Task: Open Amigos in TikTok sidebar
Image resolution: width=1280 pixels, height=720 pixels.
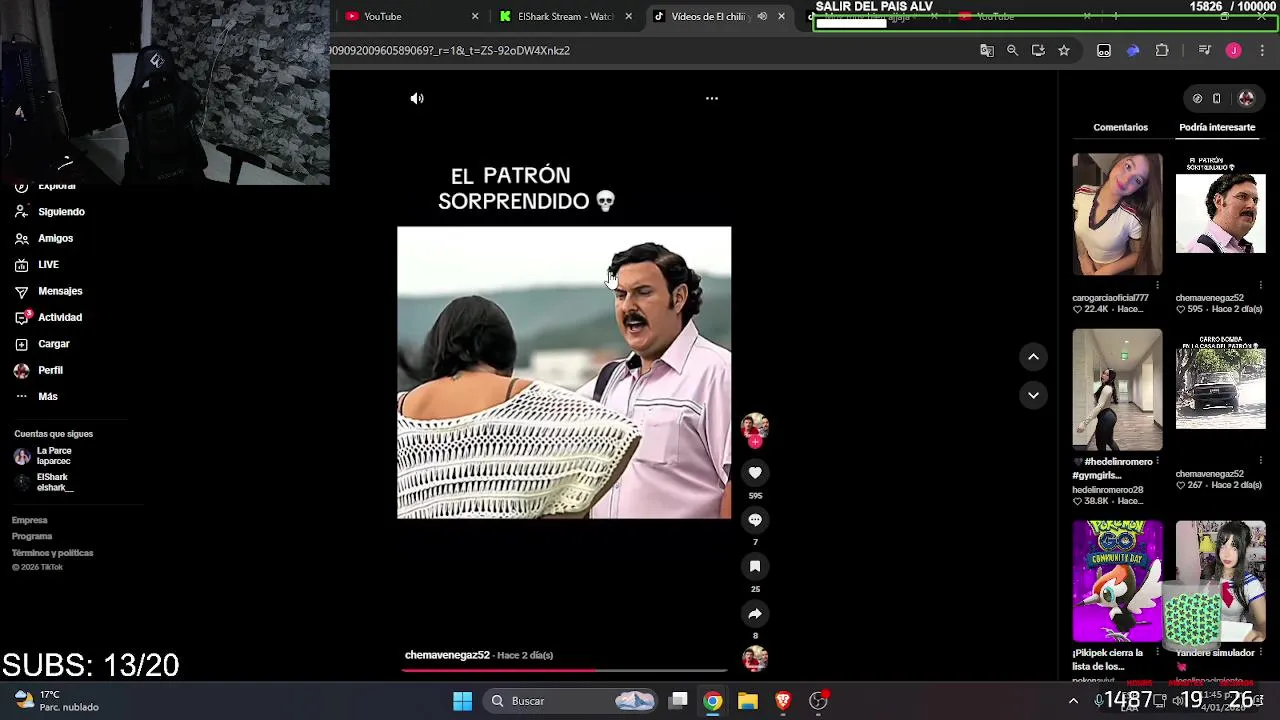Action: pos(55,238)
